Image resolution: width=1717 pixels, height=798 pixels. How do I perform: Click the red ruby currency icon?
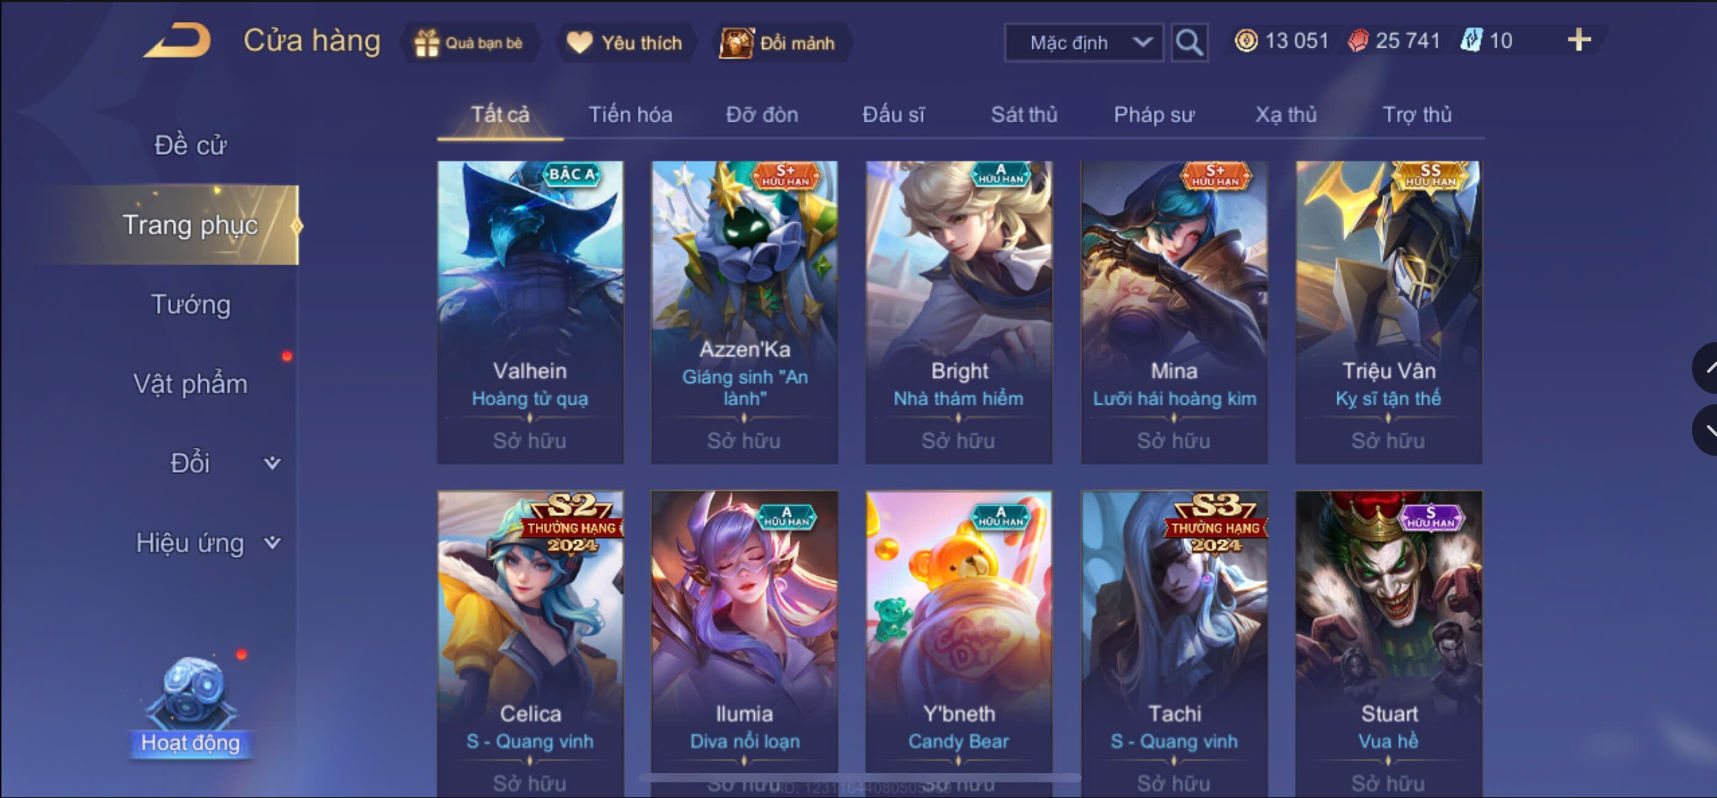pyautogui.click(x=1358, y=41)
